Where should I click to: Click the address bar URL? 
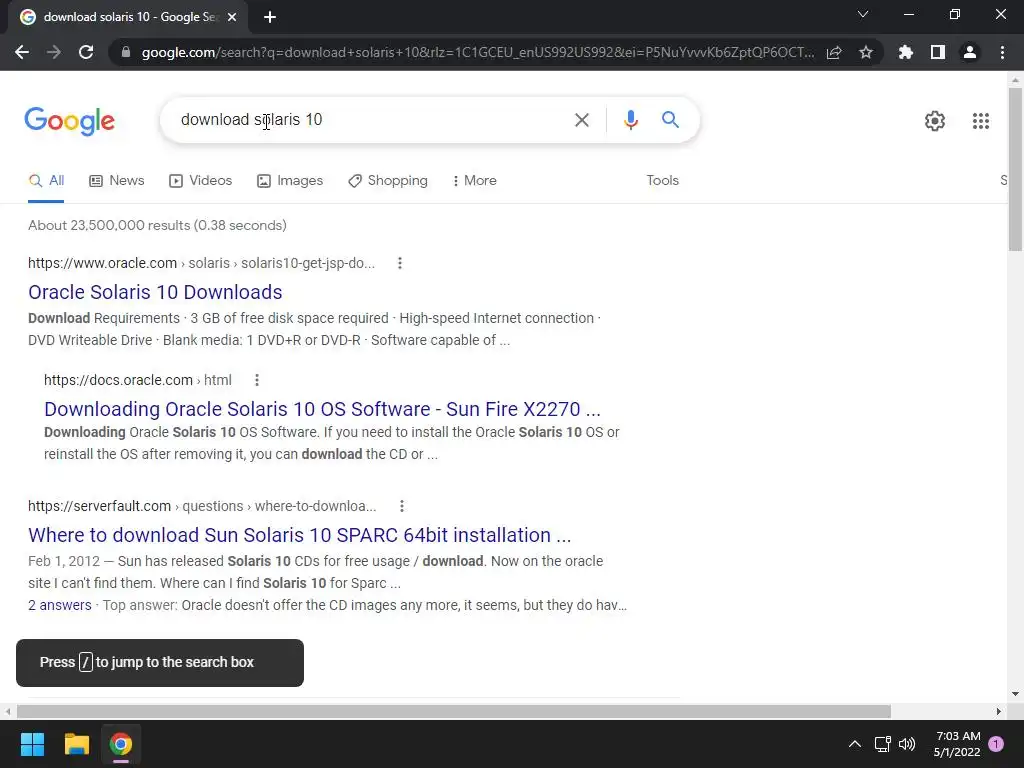click(x=477, y=52)
